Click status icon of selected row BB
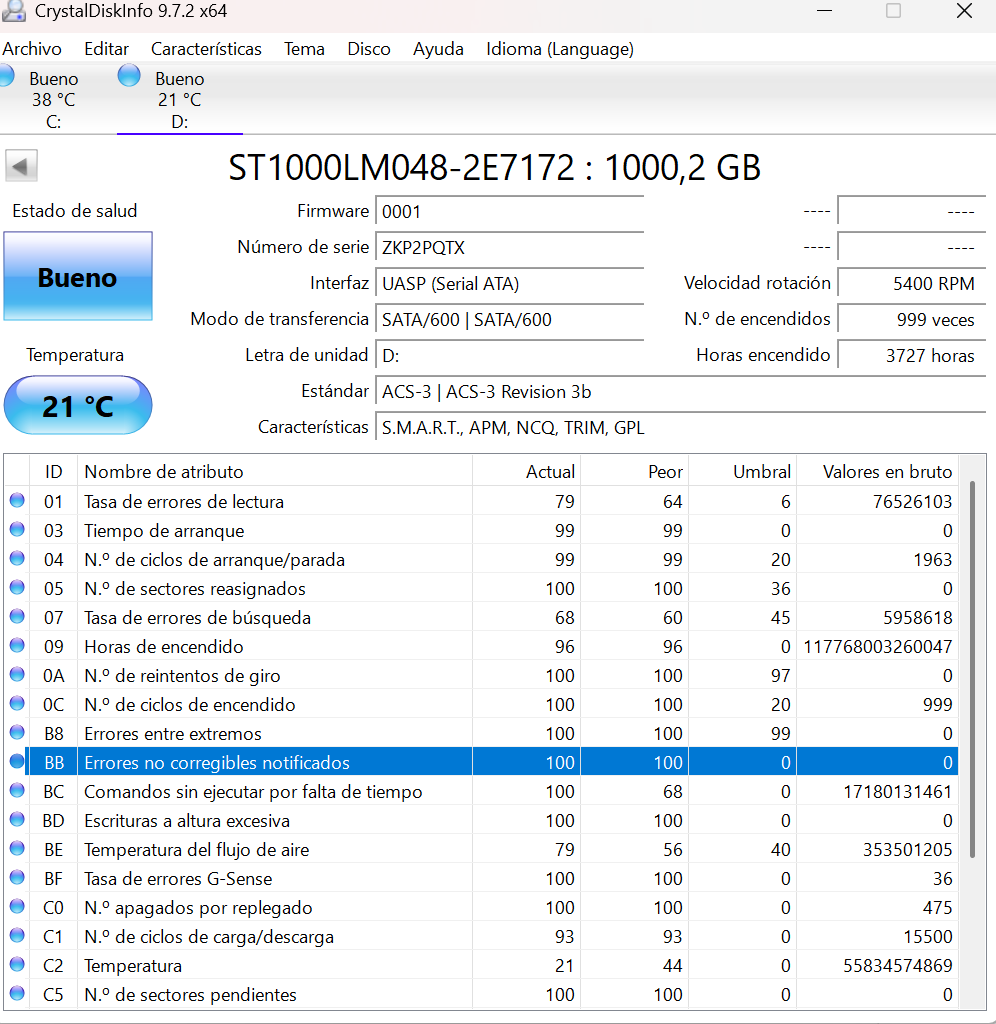The width and height of the screenshot is (996, 1024). point(17,761)
